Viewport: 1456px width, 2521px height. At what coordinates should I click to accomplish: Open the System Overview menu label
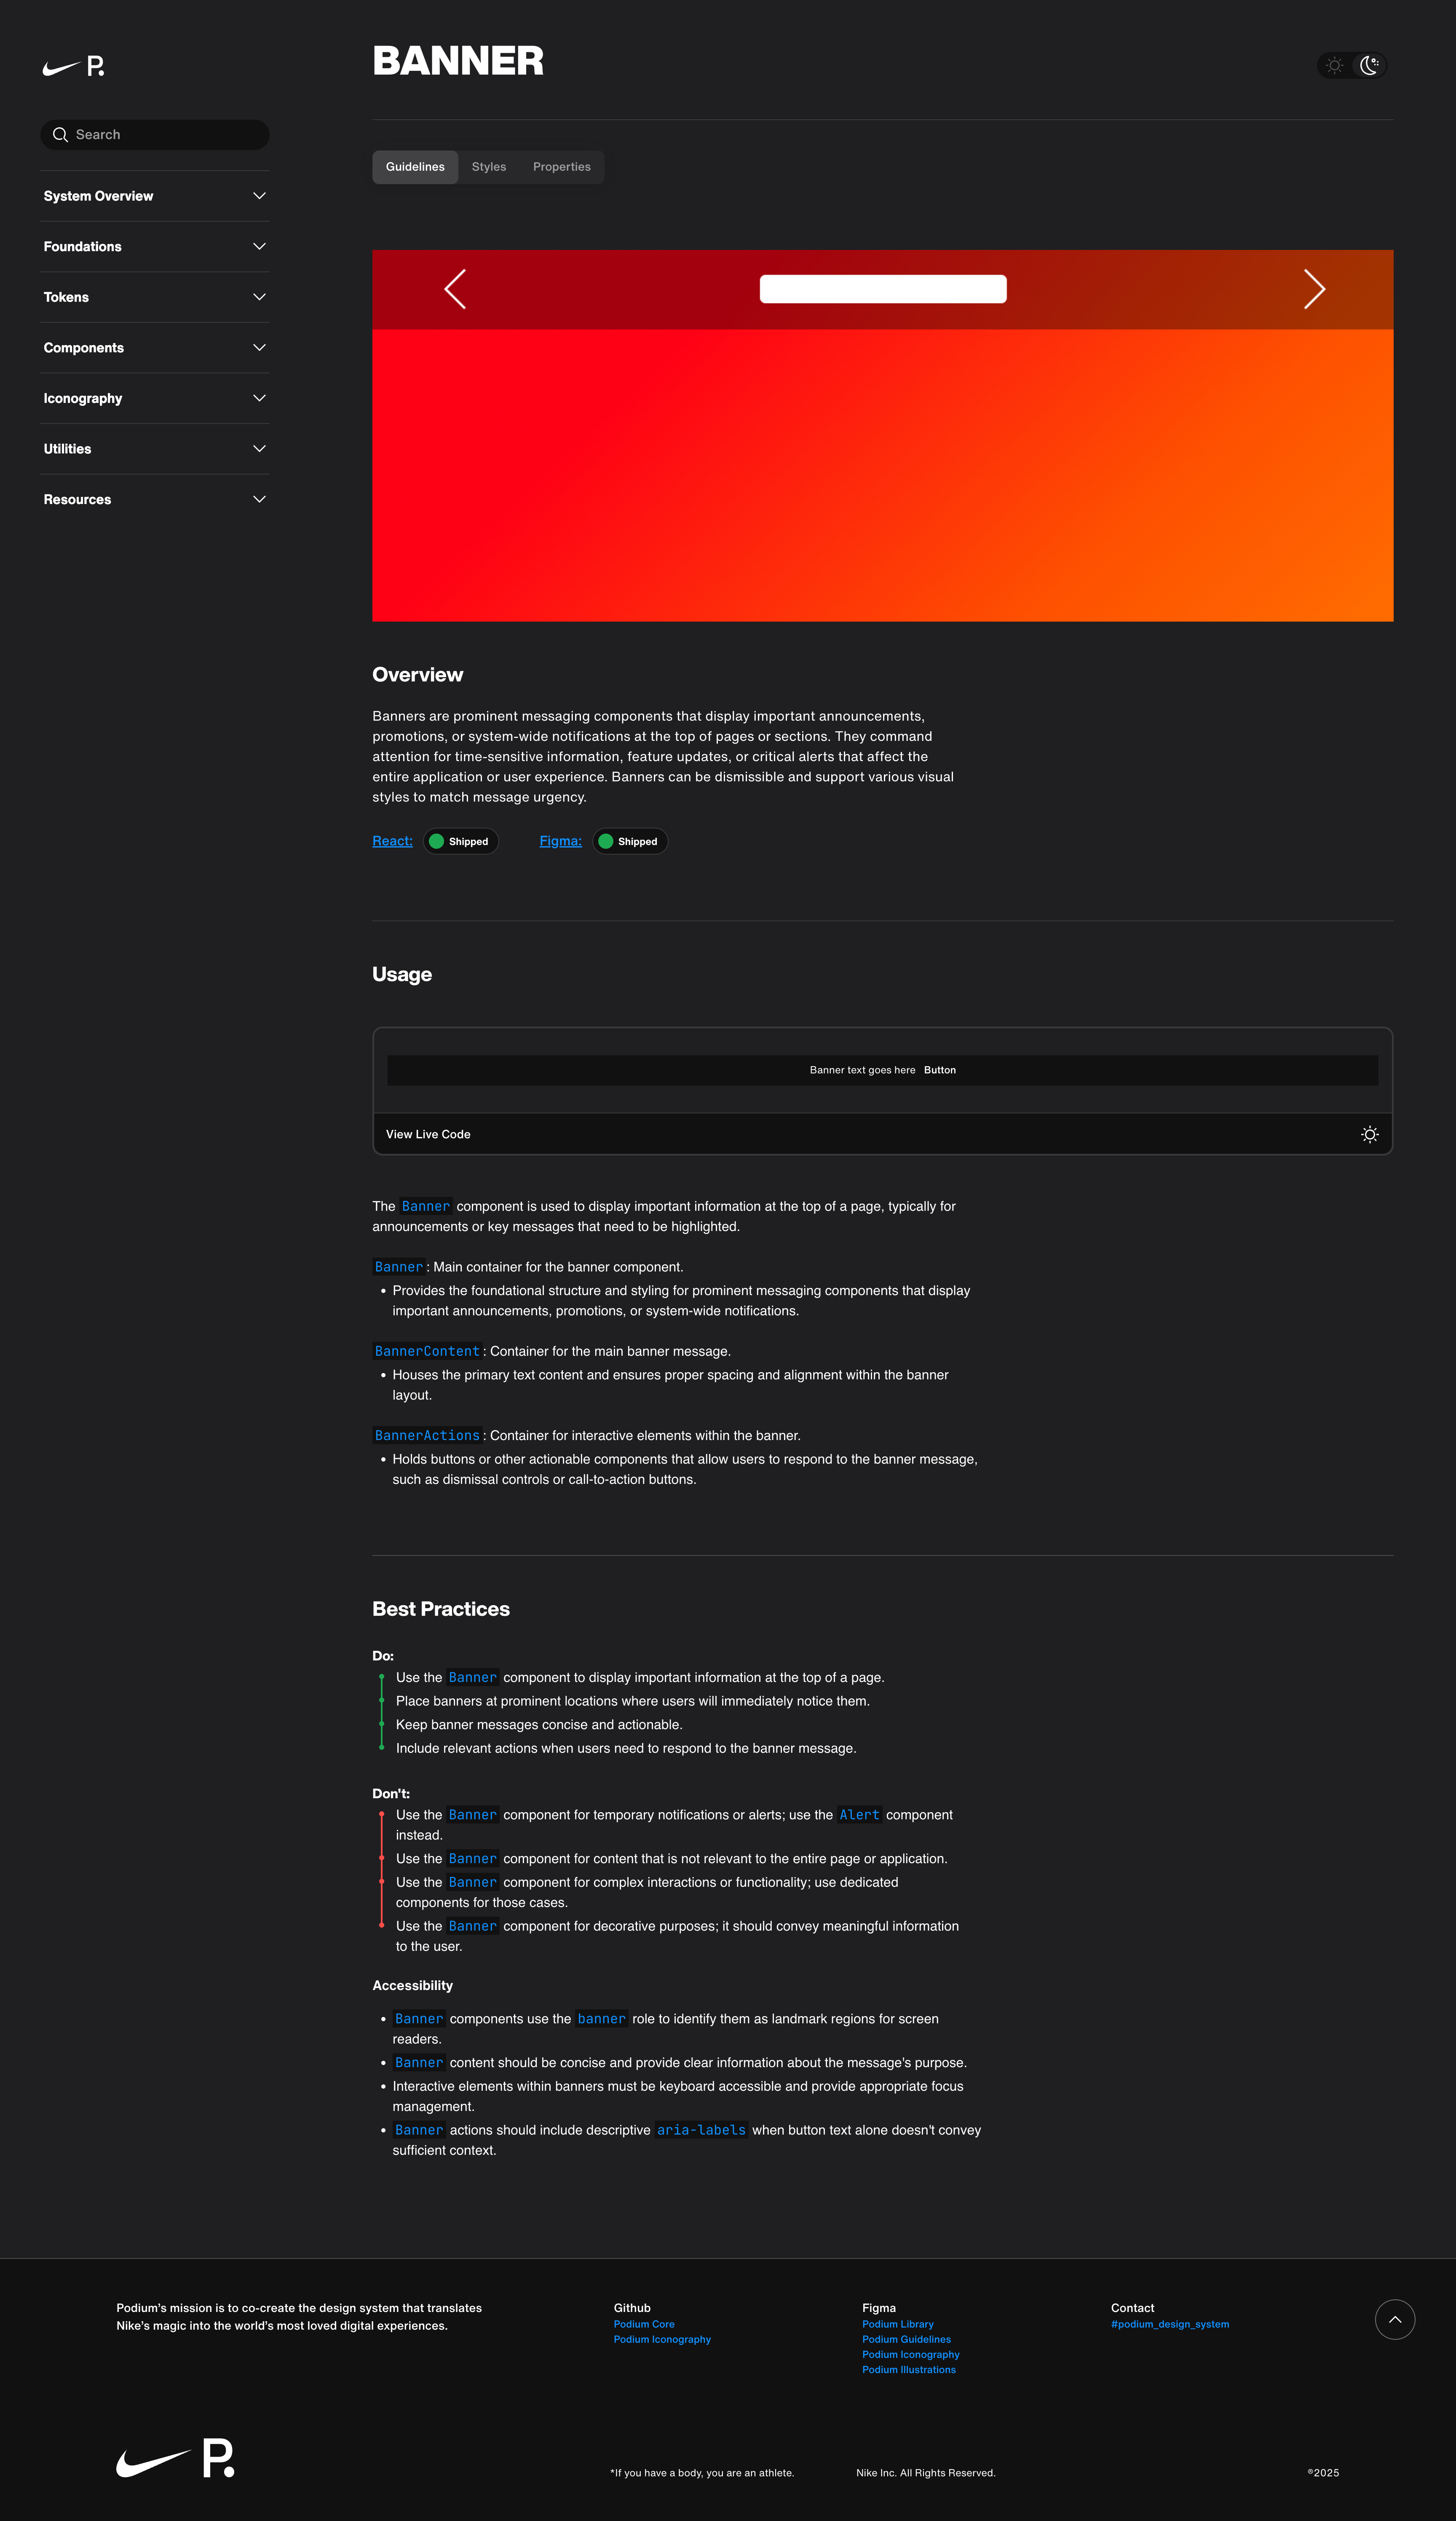[x=98, y=196]
